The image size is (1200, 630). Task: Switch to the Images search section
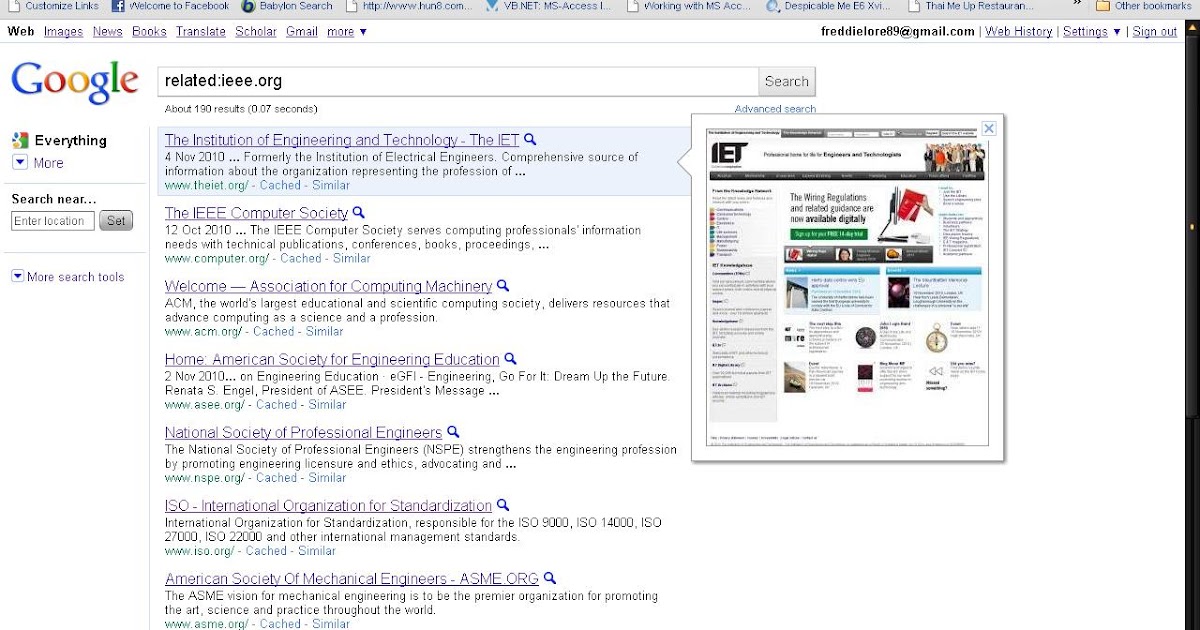click(x=63, y=31)
